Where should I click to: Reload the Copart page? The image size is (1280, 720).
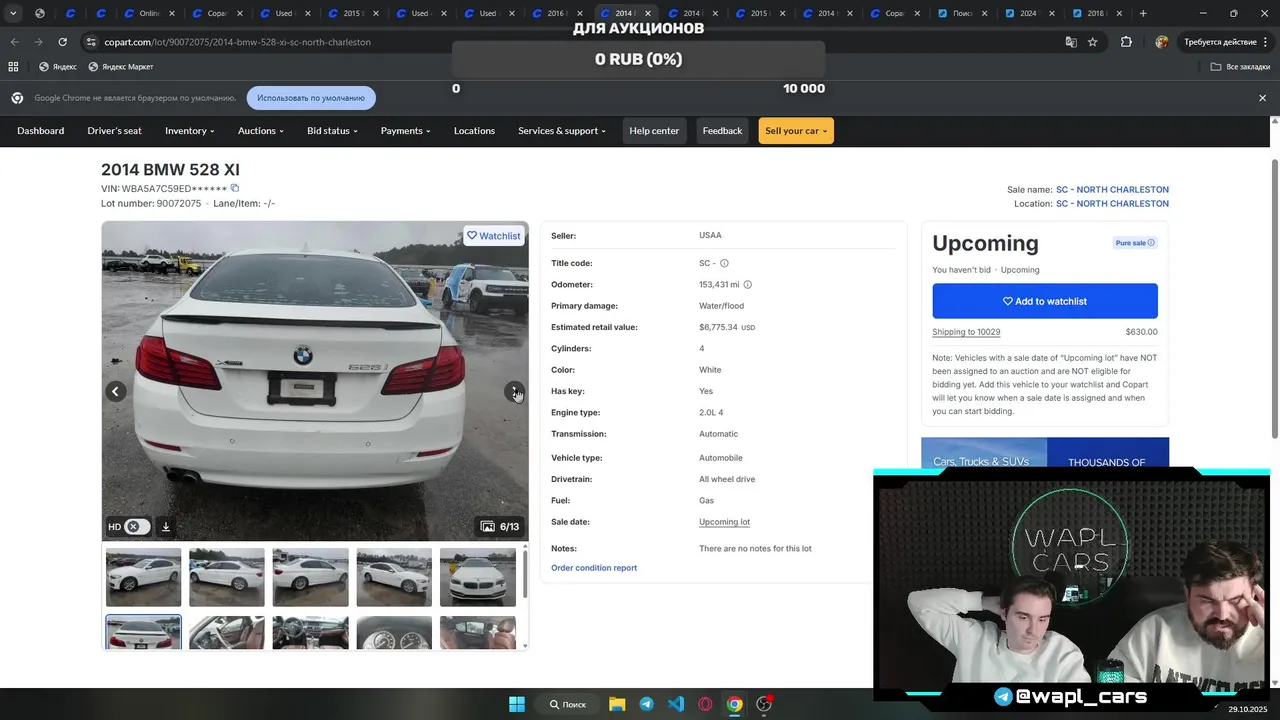[x=62, y=42]
